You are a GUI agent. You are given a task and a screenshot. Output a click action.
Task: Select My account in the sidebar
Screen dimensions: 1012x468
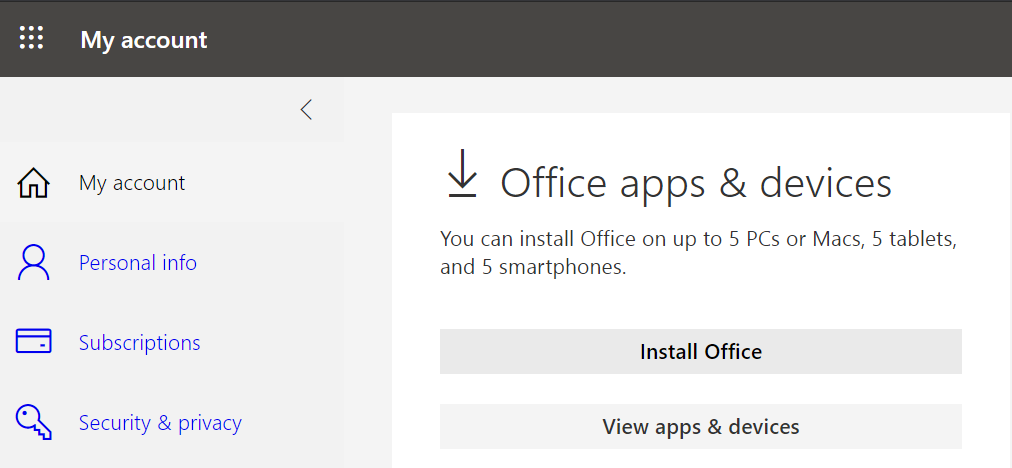click(x=132, y=183)
